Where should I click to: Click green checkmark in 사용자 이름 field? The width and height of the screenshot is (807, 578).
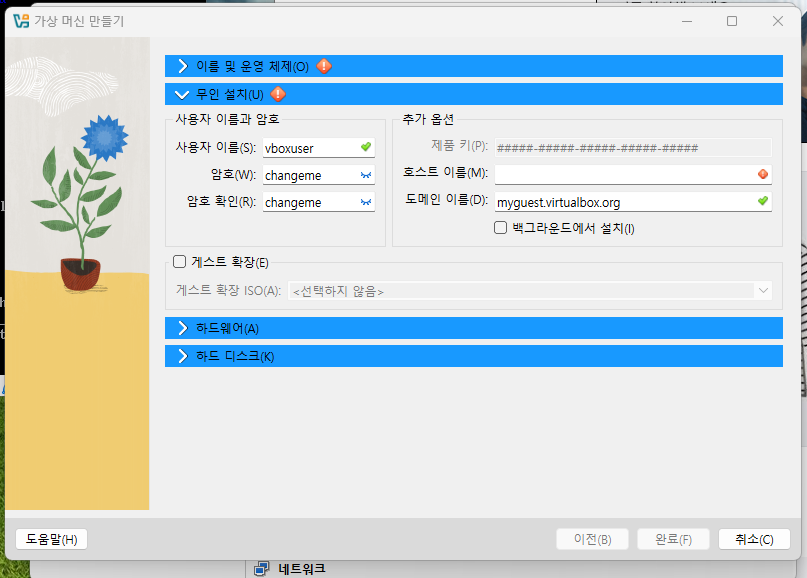pos(366,147)
